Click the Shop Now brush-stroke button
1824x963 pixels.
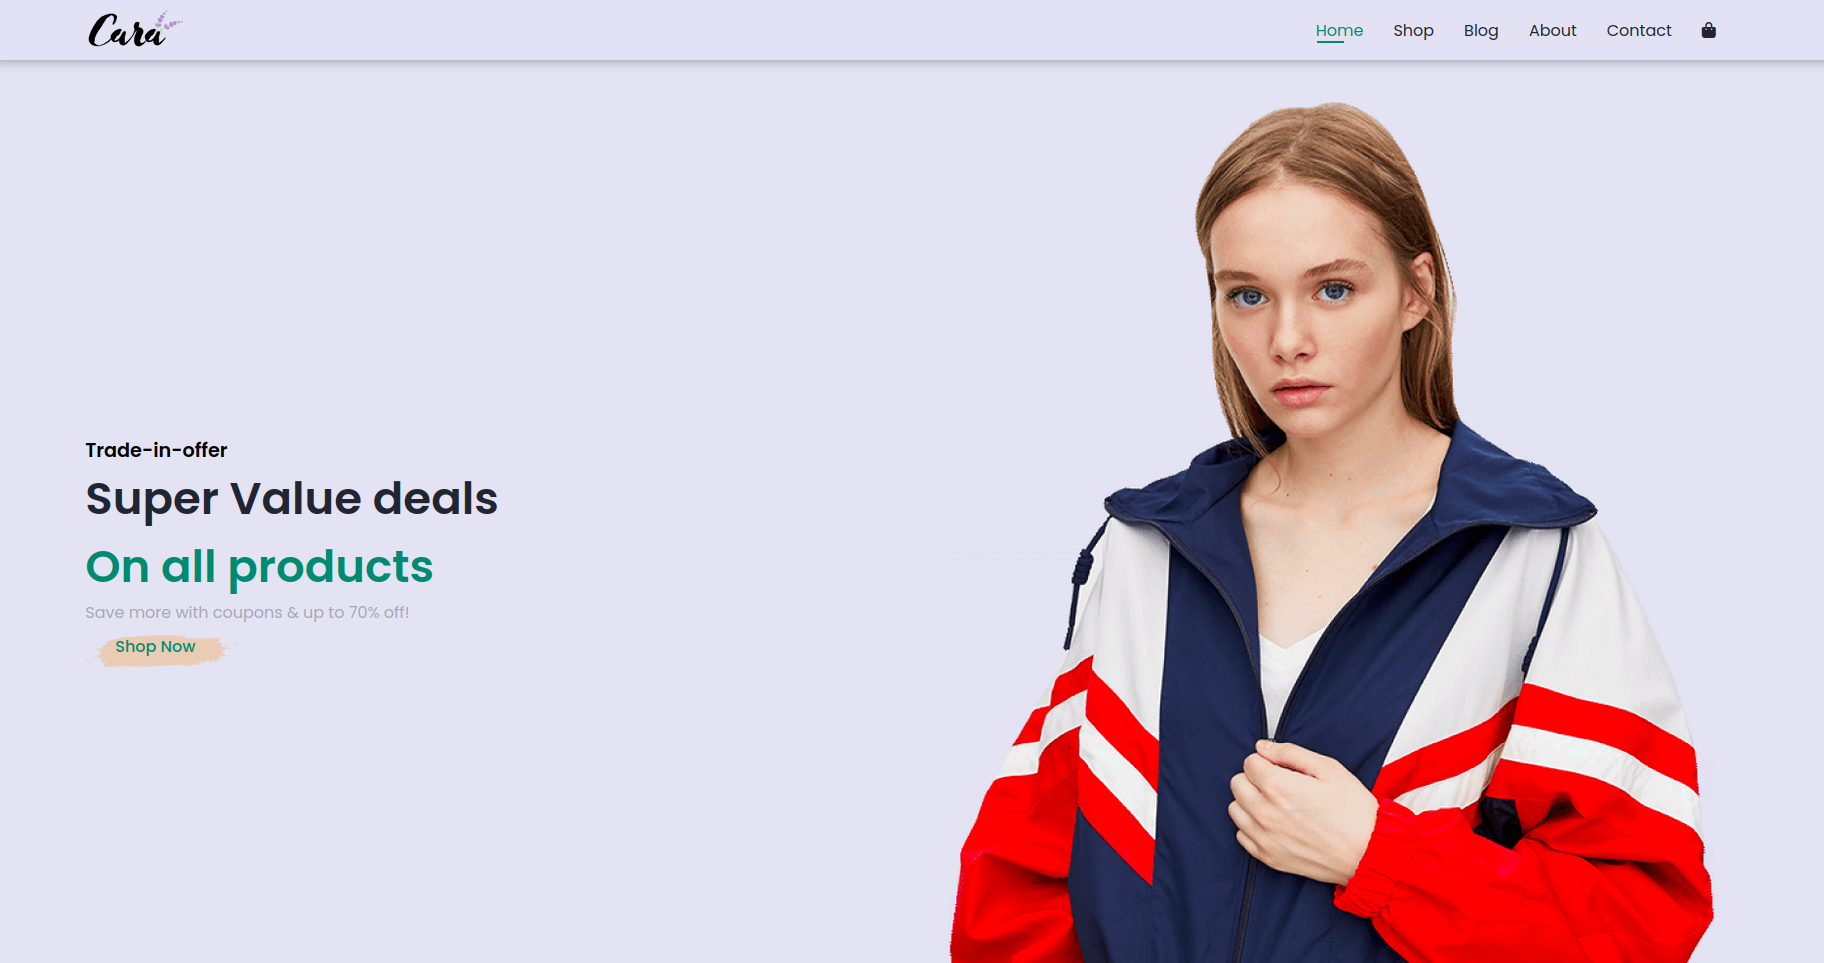[156, 648]
